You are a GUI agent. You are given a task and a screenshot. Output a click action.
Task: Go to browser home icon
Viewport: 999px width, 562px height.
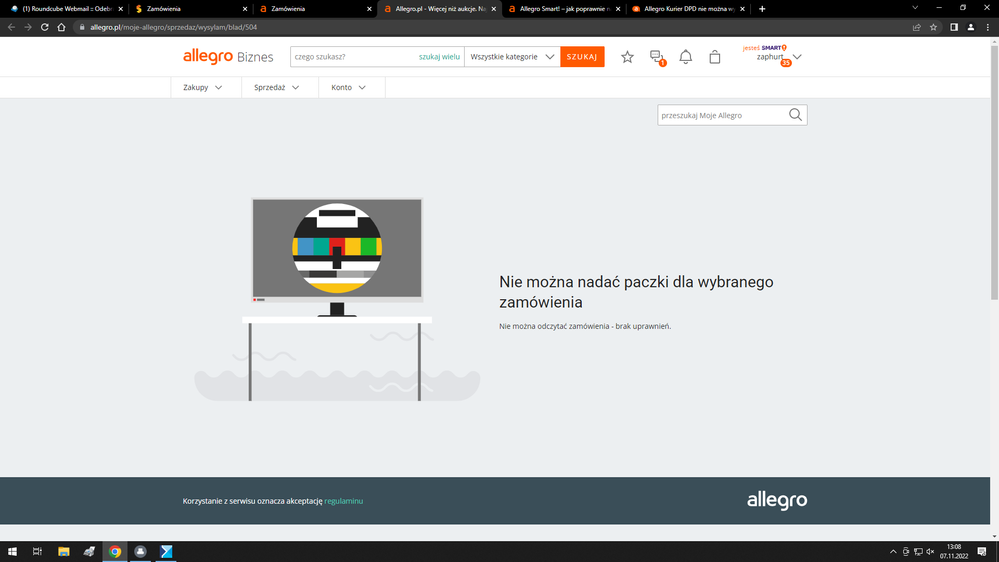pyautogui.click(x=61, y=27)
